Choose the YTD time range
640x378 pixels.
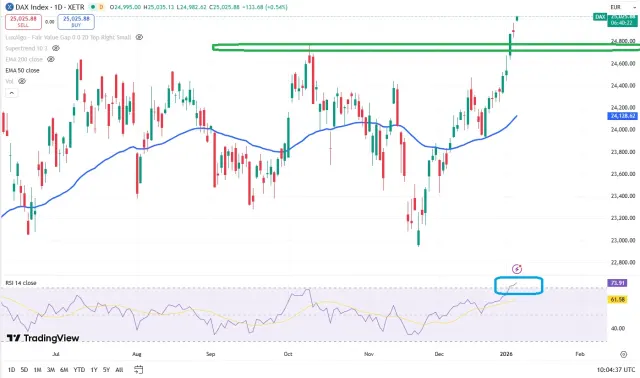(79, 370)
